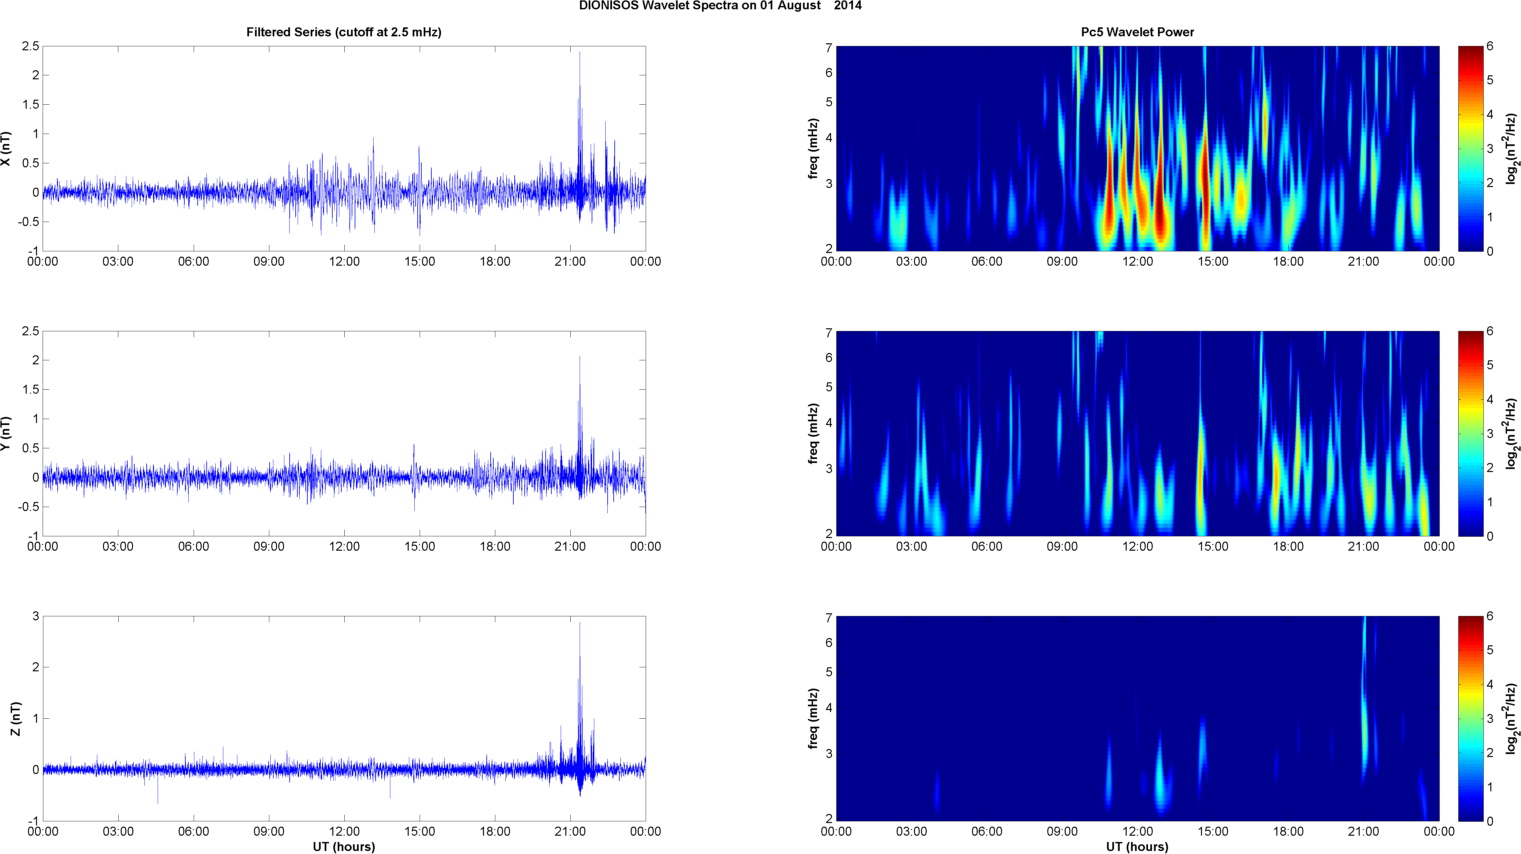
Task: Click the log2(nT²/Hz) label beside the Z spectrogram colorbar
Action: click(x=1512, y=719)
